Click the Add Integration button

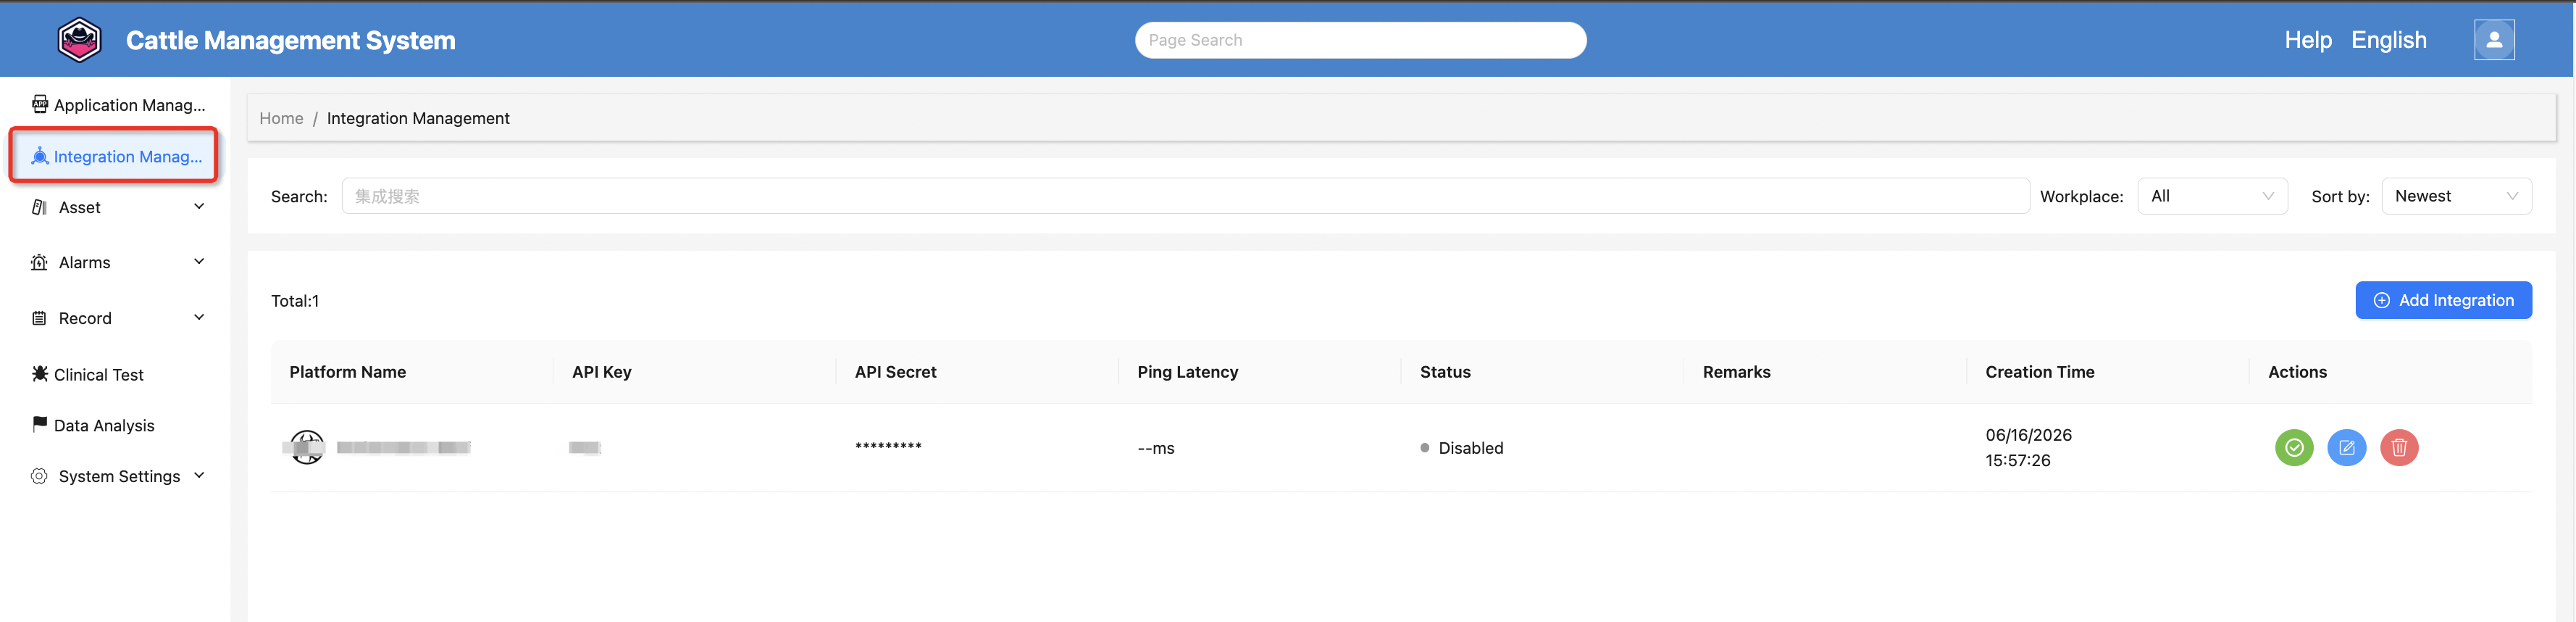coord(2443,300)
